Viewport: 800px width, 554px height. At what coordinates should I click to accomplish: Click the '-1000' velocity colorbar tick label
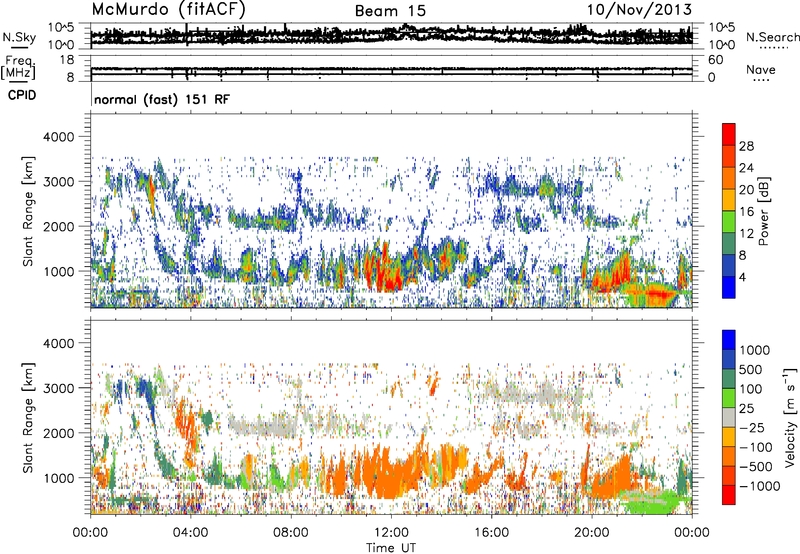pyautogui.click(x=759, y=486)
